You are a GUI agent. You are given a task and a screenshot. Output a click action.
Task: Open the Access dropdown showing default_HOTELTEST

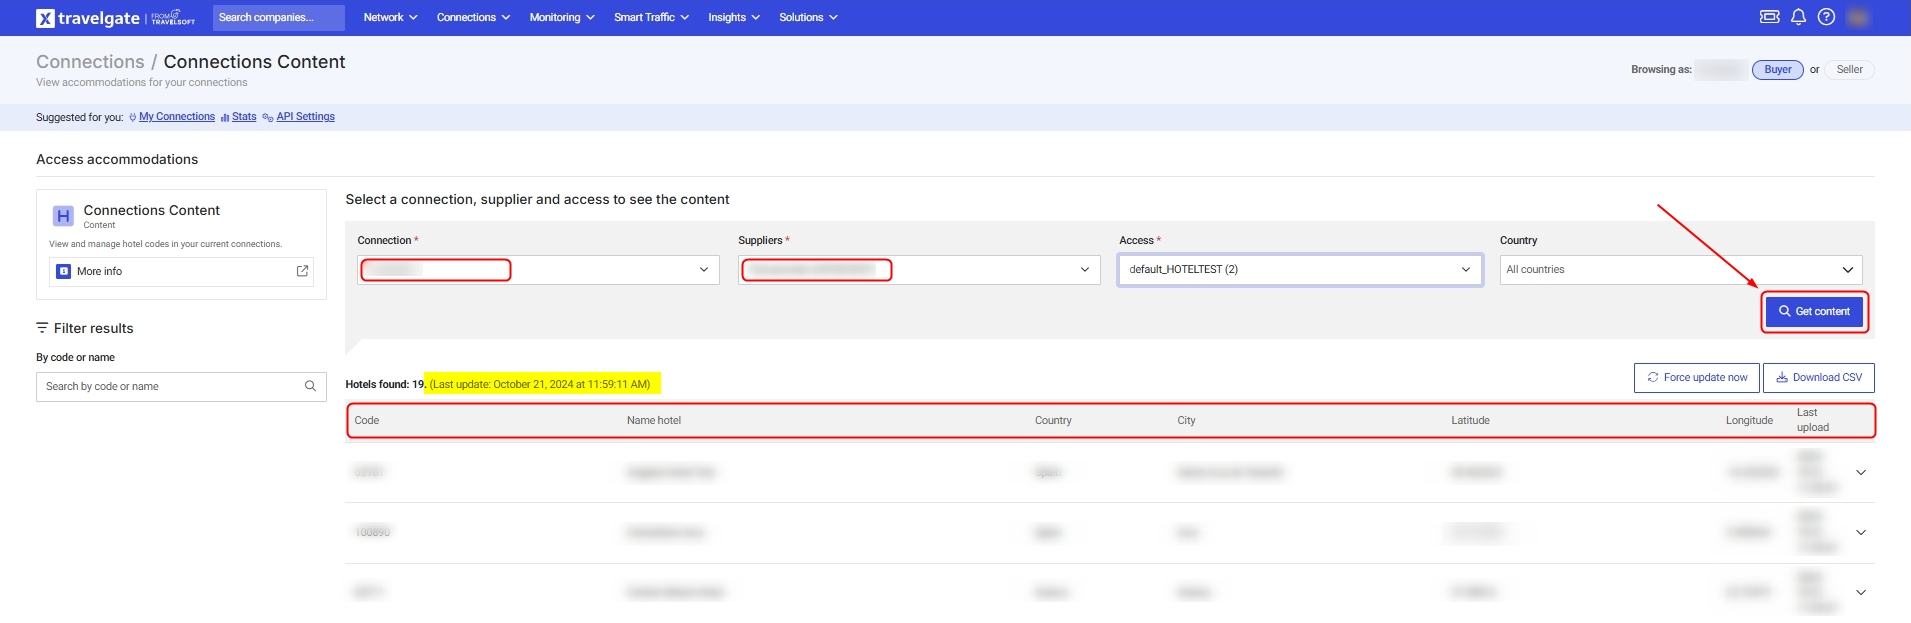tap(1300, 270)
